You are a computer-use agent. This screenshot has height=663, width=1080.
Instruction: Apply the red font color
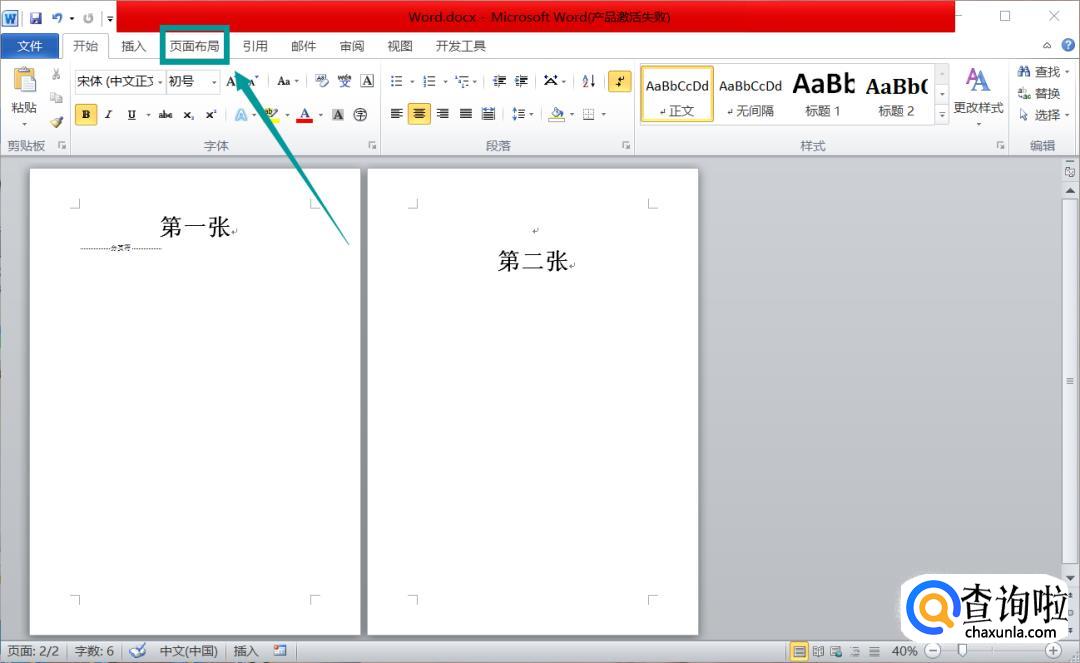tap(304, 114)
